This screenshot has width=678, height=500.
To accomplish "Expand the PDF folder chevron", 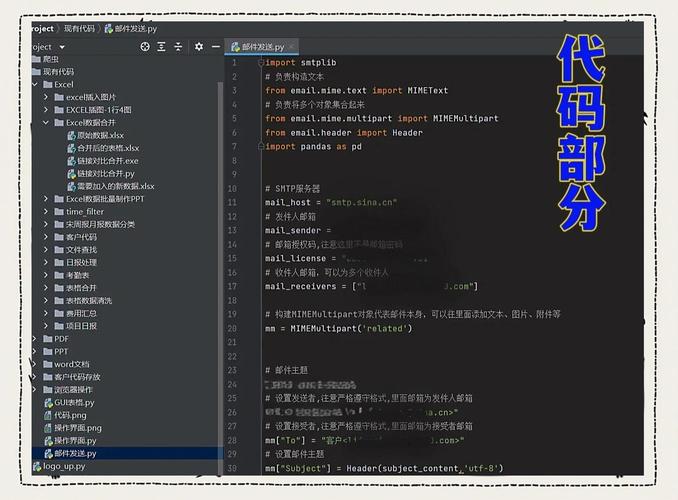I will coord(35,338).
